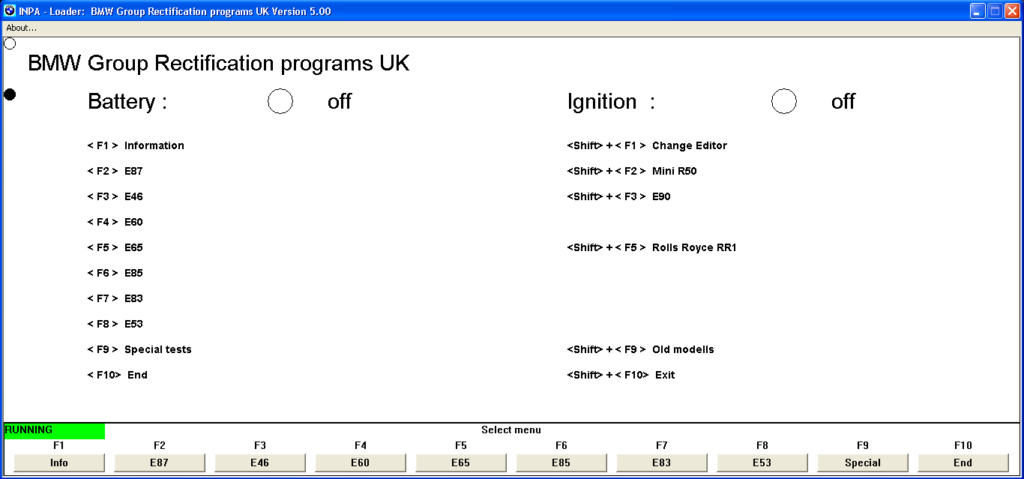Pick the E85 button under F6

562,463
